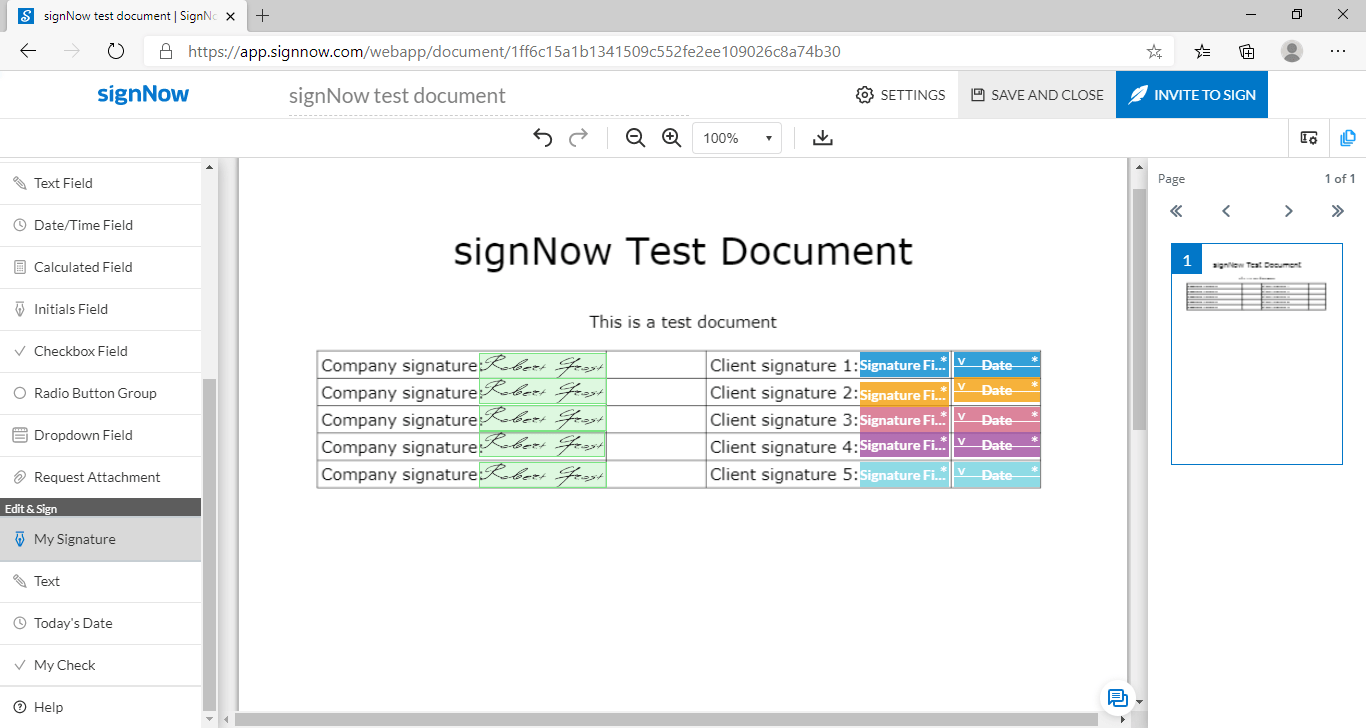This screenshot has height=728, width=1366.
Task: Insert Today's Date
Action: click(x=100, y=623)
